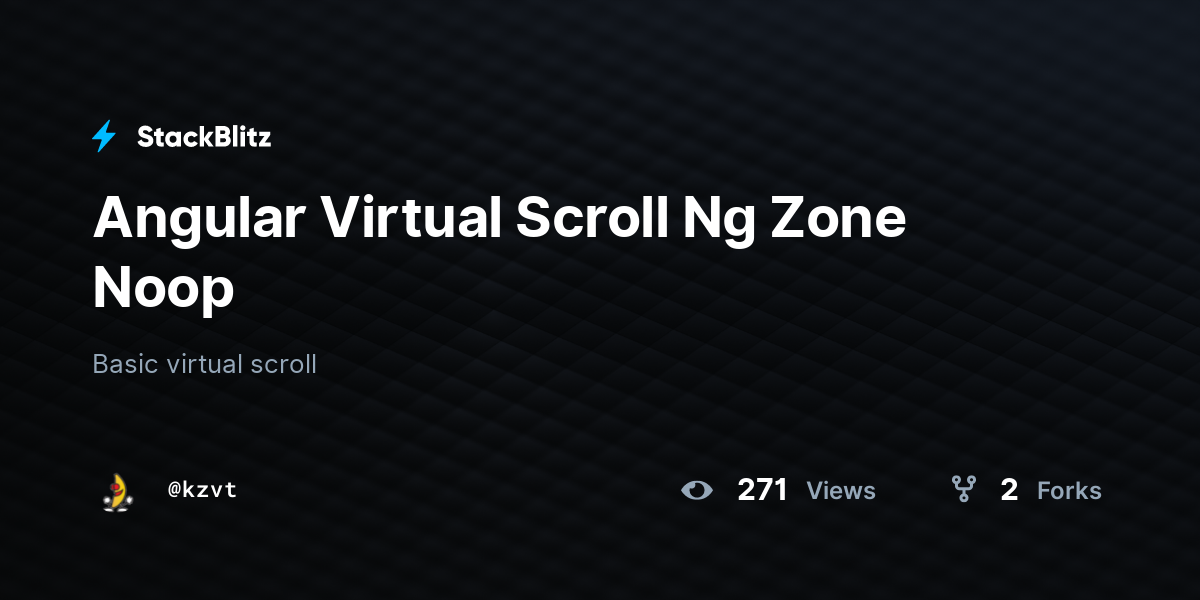Click the word virtual in the description
The height and width of the screenshot is (600, 1200).
205,364
